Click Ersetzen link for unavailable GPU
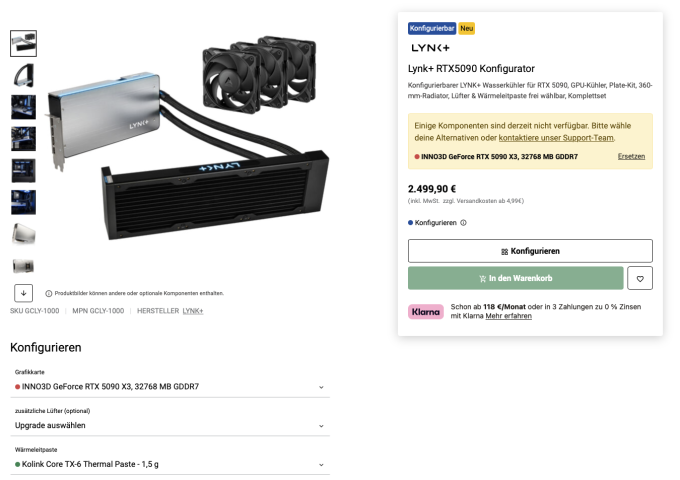 tap(631, 157)
